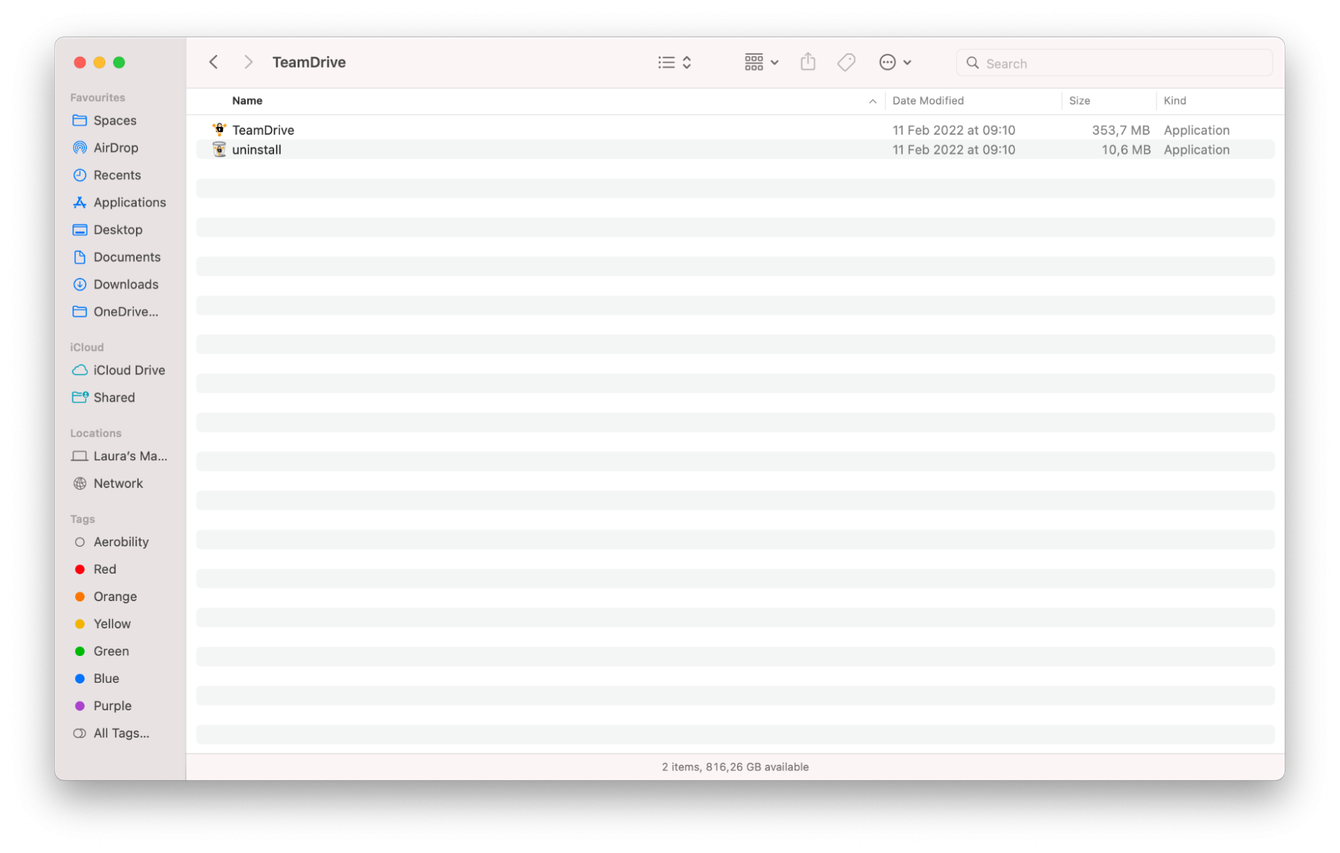
Task: Click All Tags… in the sidebar
Action: (121, 733)
